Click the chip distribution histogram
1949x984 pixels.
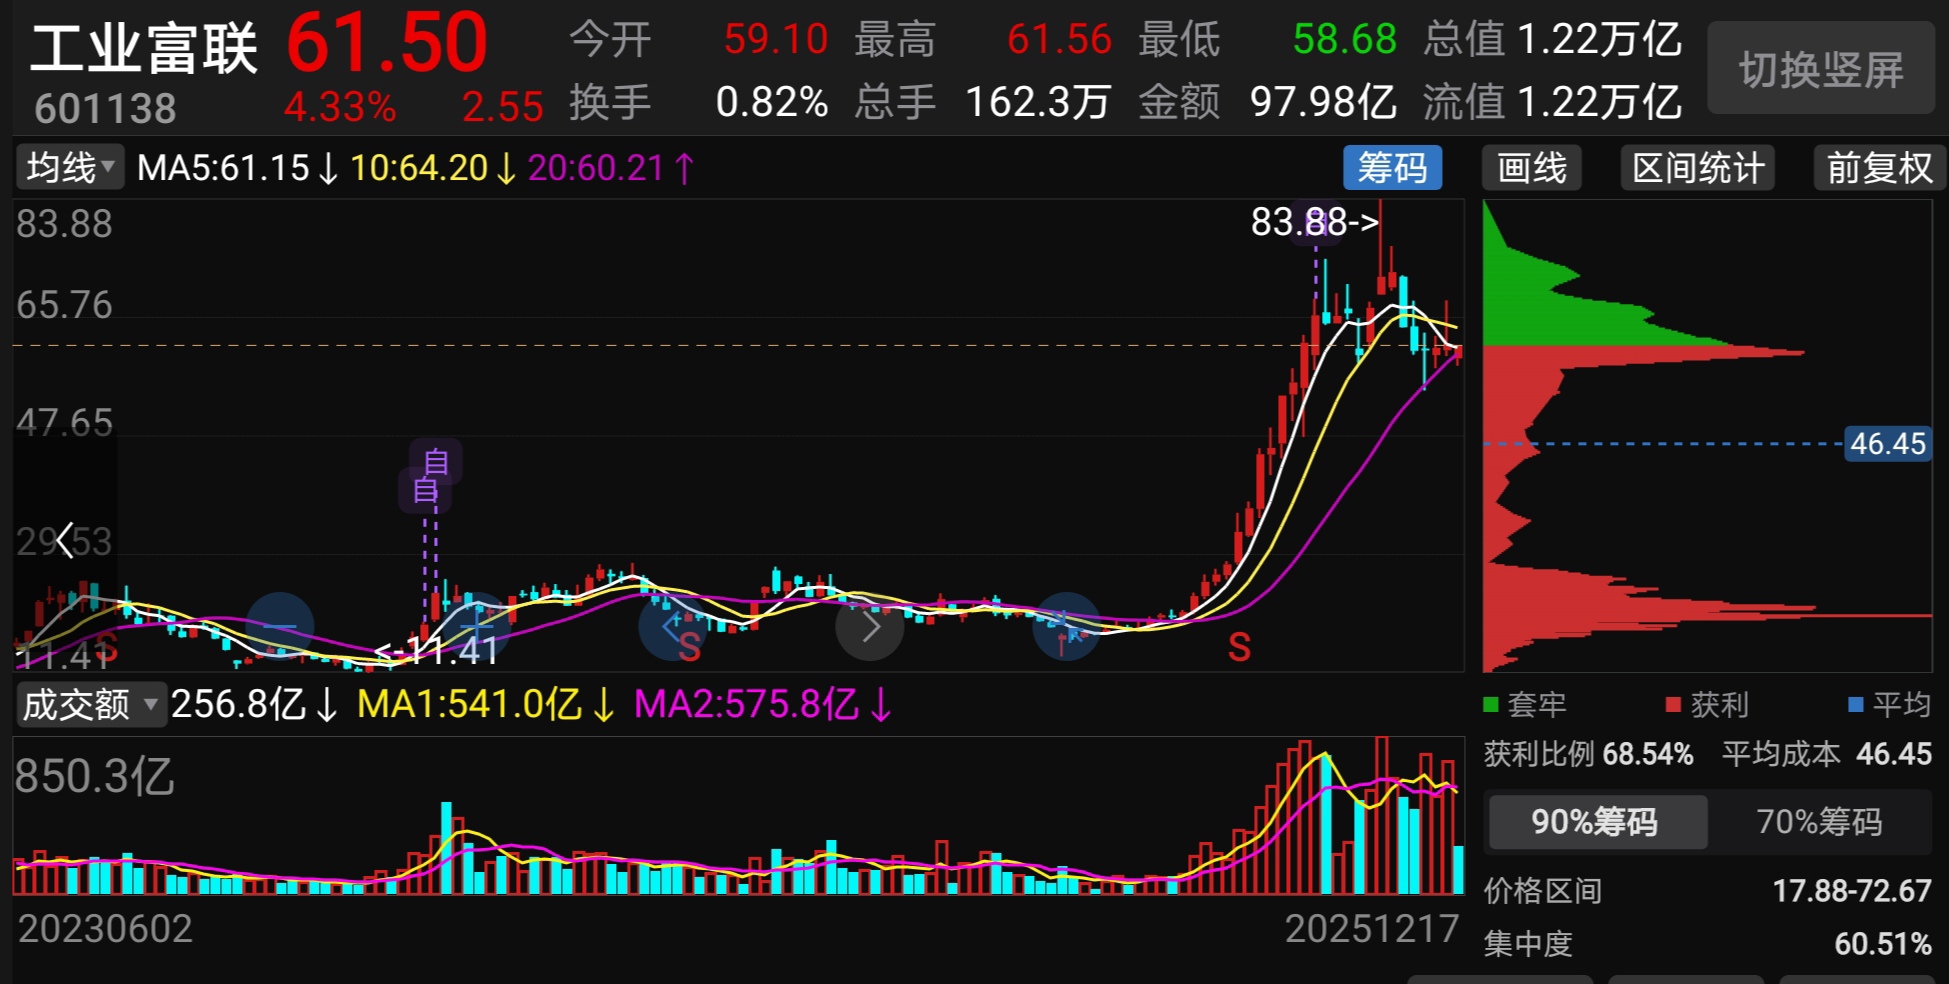tap(1707, 435)
